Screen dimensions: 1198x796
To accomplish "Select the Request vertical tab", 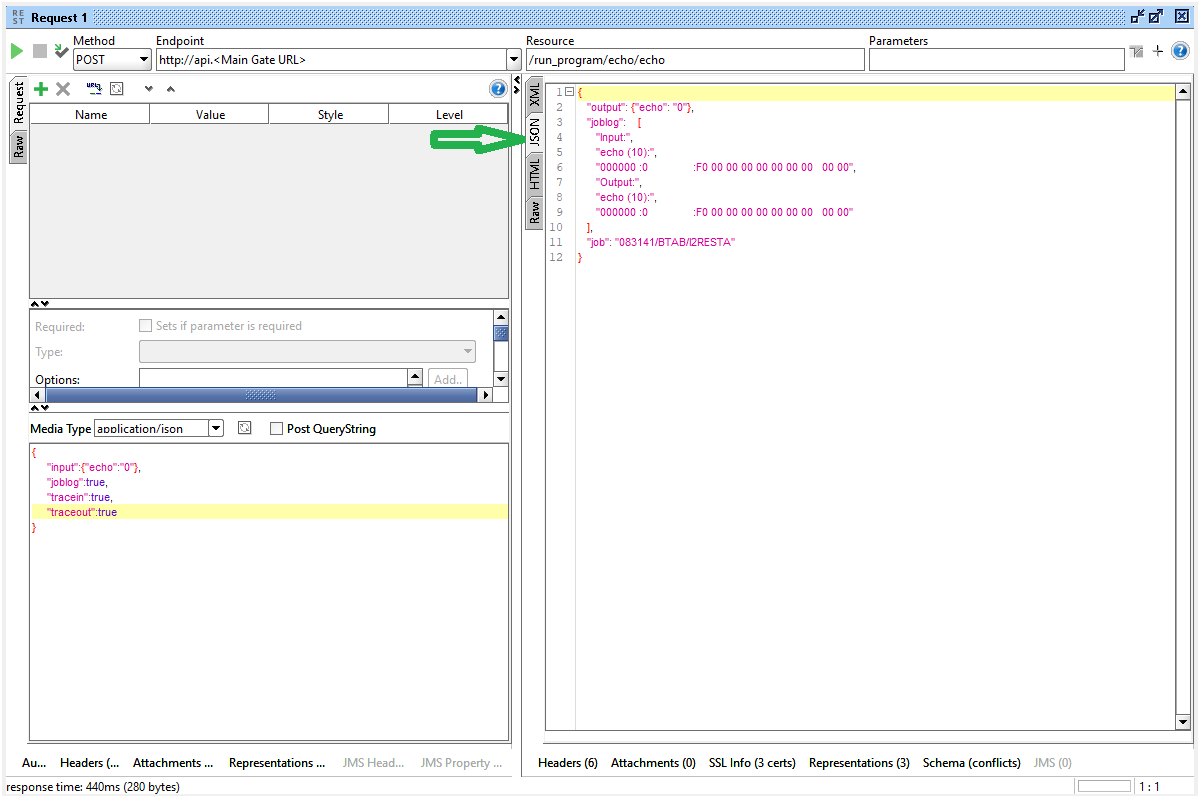I will tap(19, 103).
